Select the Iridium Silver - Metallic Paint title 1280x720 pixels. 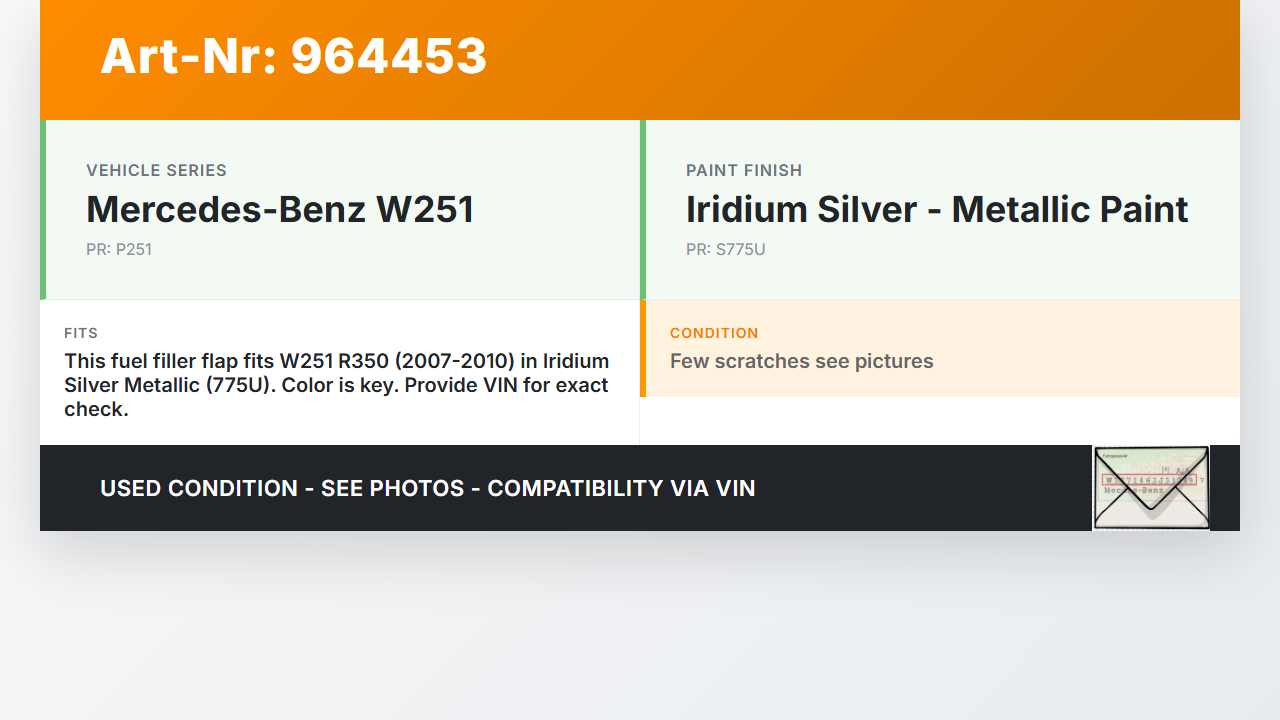pos(936,209)
